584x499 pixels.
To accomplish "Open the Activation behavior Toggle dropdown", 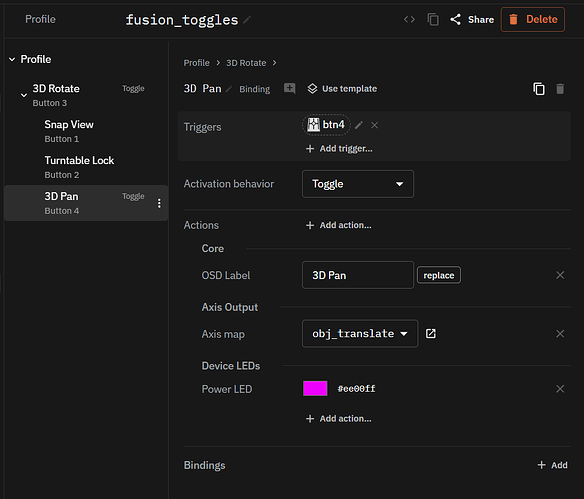I will coord(358,184).
